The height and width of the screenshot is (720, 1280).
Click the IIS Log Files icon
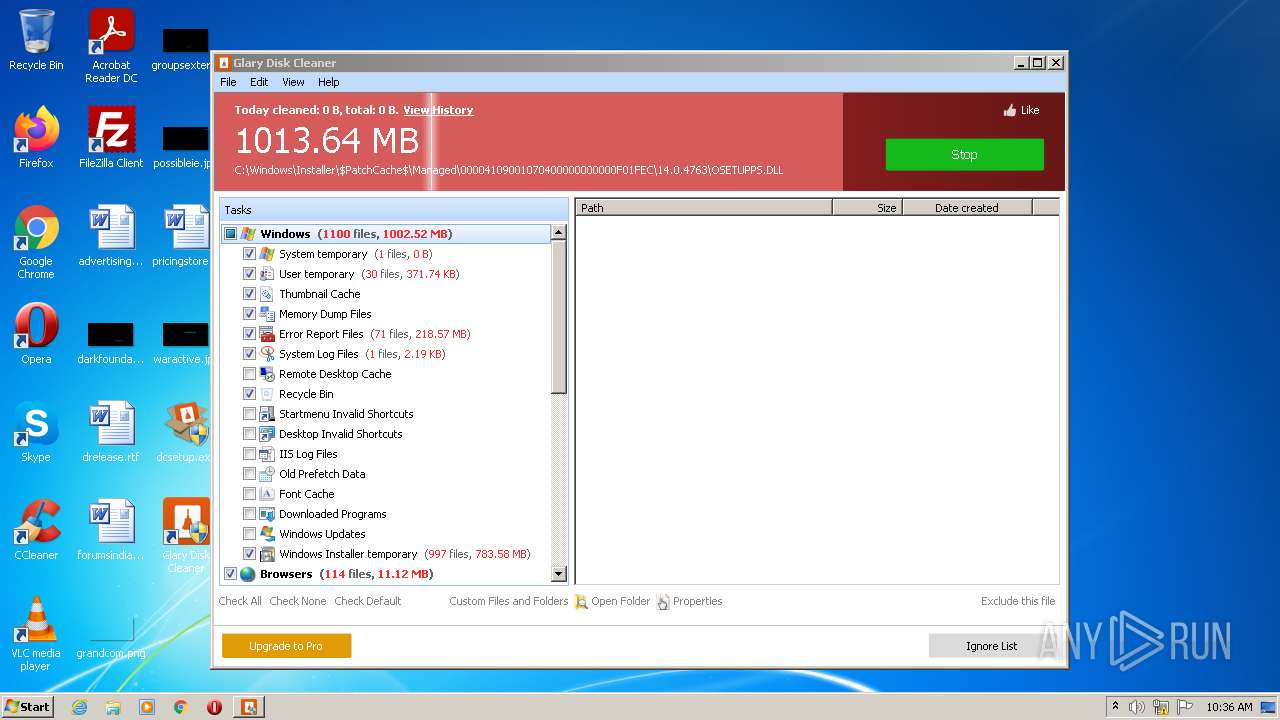click(x=267, y=454)
